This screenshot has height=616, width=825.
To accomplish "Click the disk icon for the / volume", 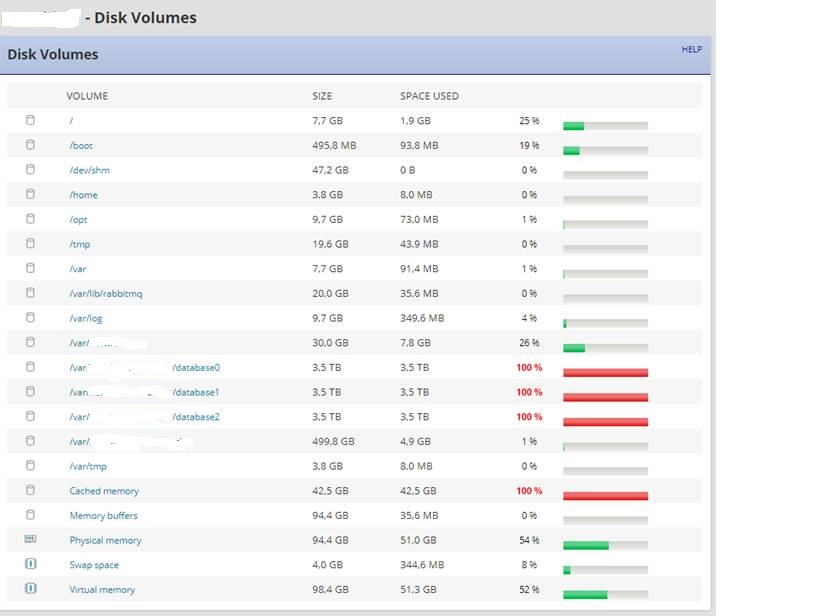I will (31, 120).
